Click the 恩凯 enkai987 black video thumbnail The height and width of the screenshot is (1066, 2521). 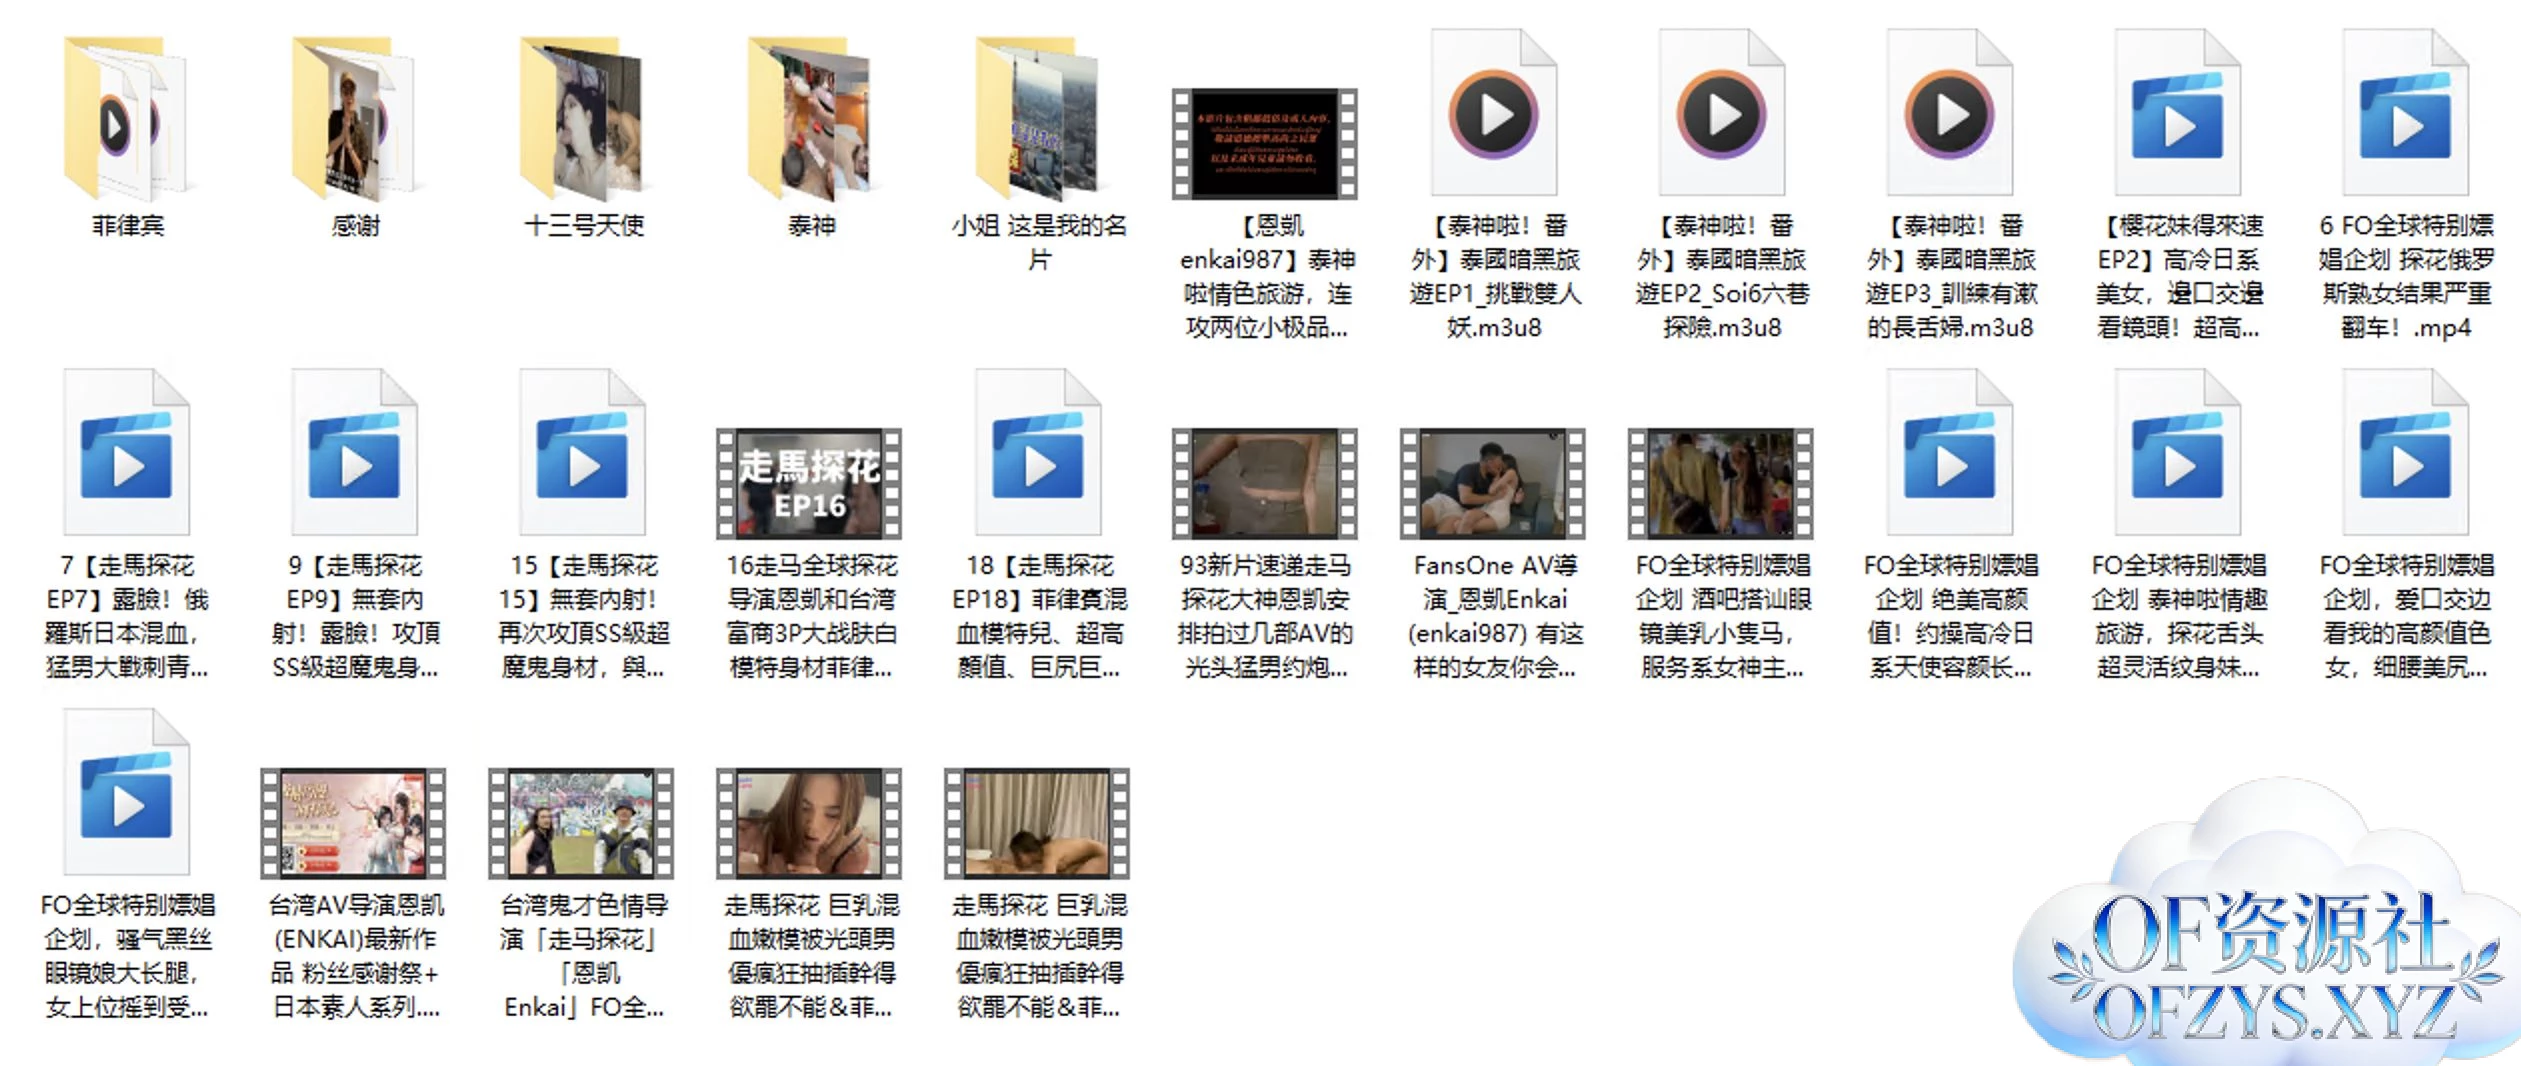point(1265,144)
